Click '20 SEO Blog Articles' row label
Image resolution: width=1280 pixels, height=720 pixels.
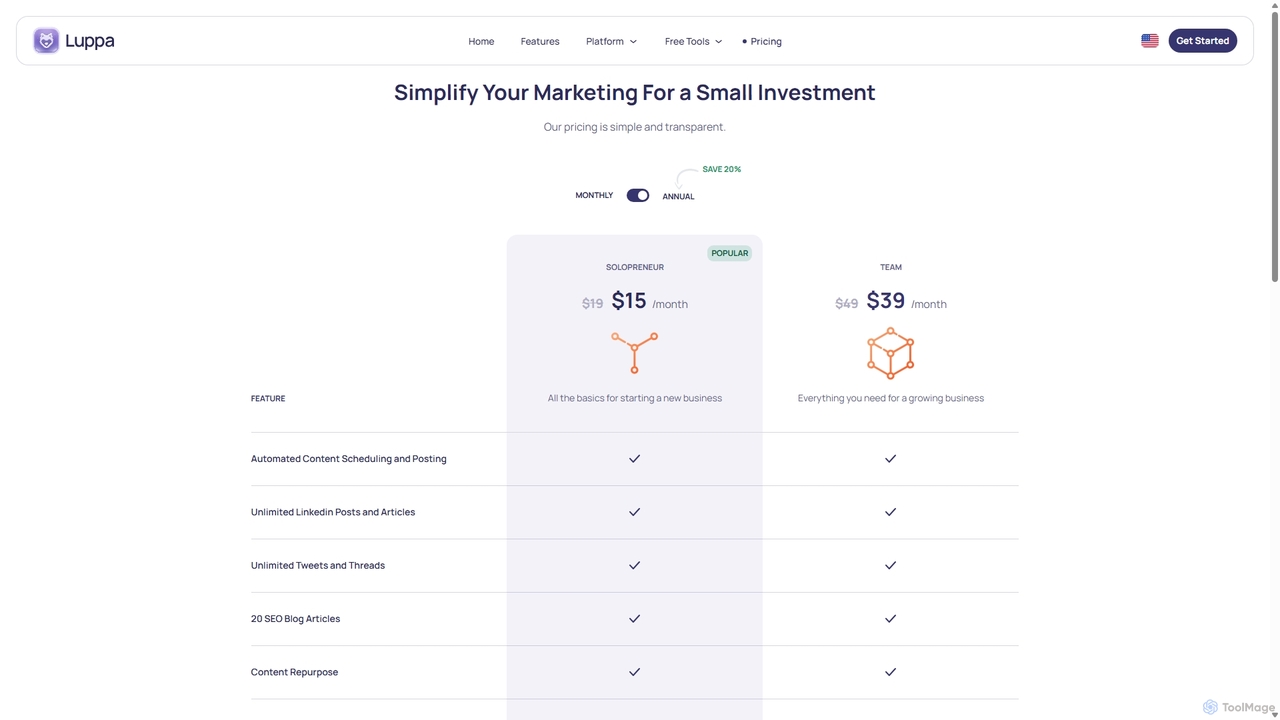[296, 619]
